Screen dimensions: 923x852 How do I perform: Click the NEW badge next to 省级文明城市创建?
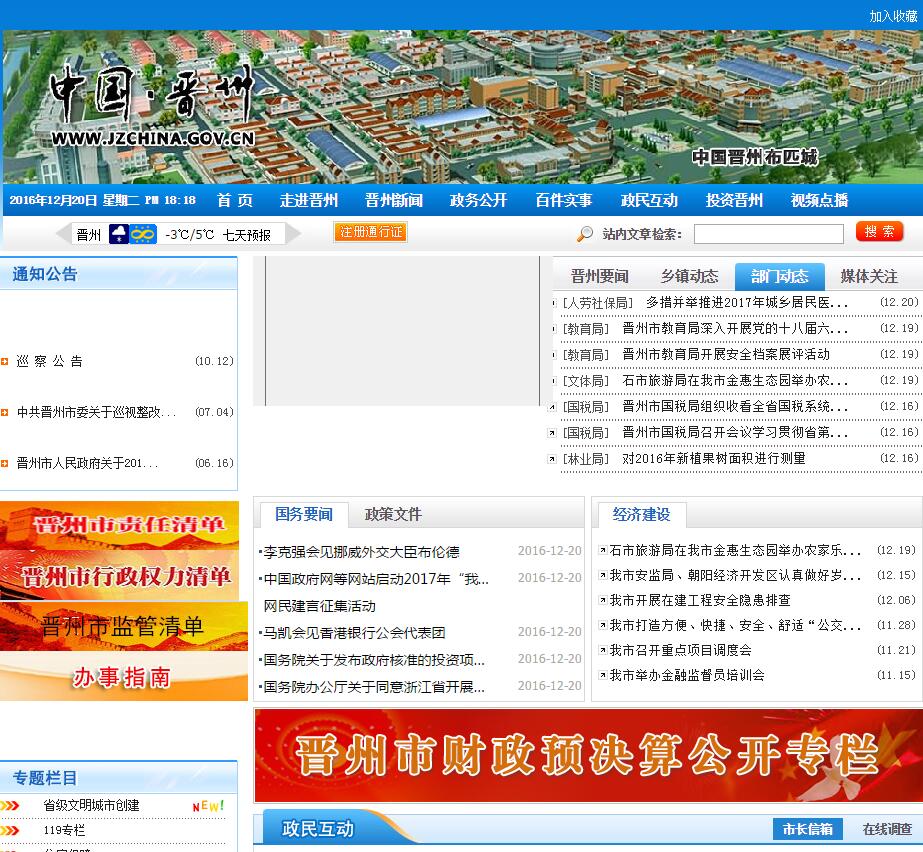pos(208,806)
